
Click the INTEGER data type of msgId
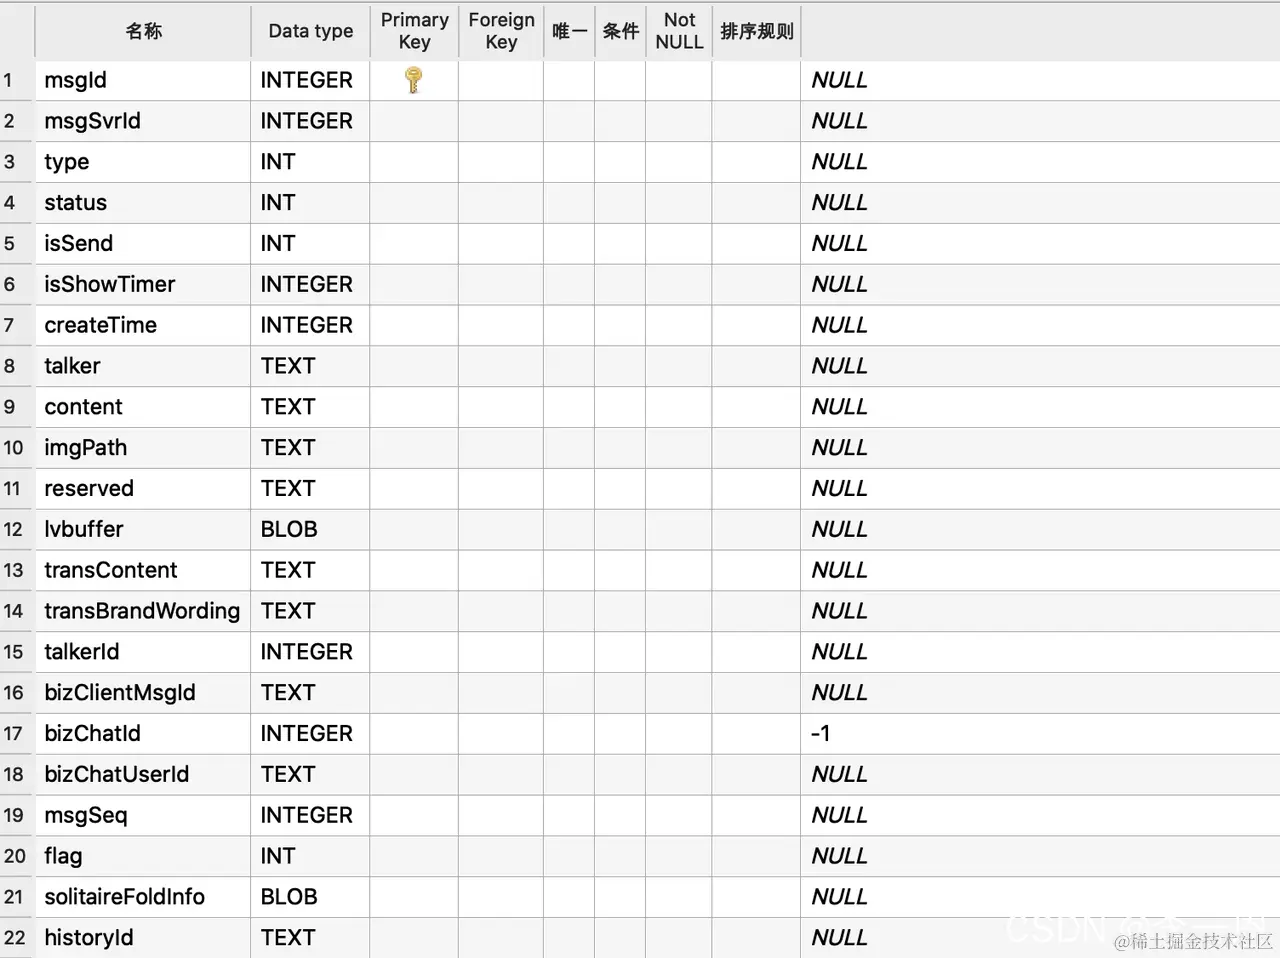click(306, 80)
